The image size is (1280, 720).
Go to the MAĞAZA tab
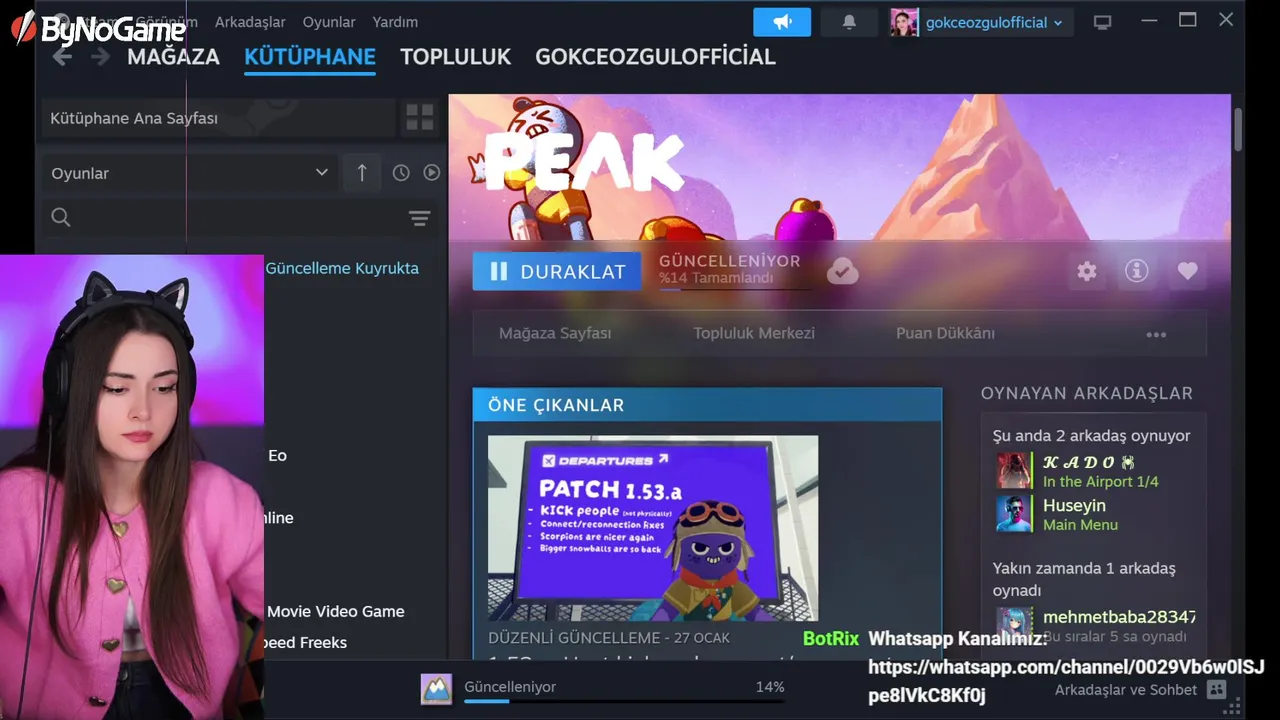tap(173, 57)
